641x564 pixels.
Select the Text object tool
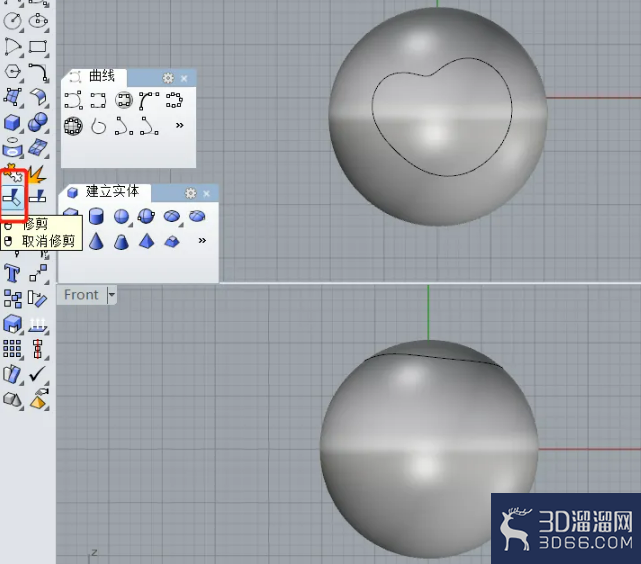coord(12,273)
